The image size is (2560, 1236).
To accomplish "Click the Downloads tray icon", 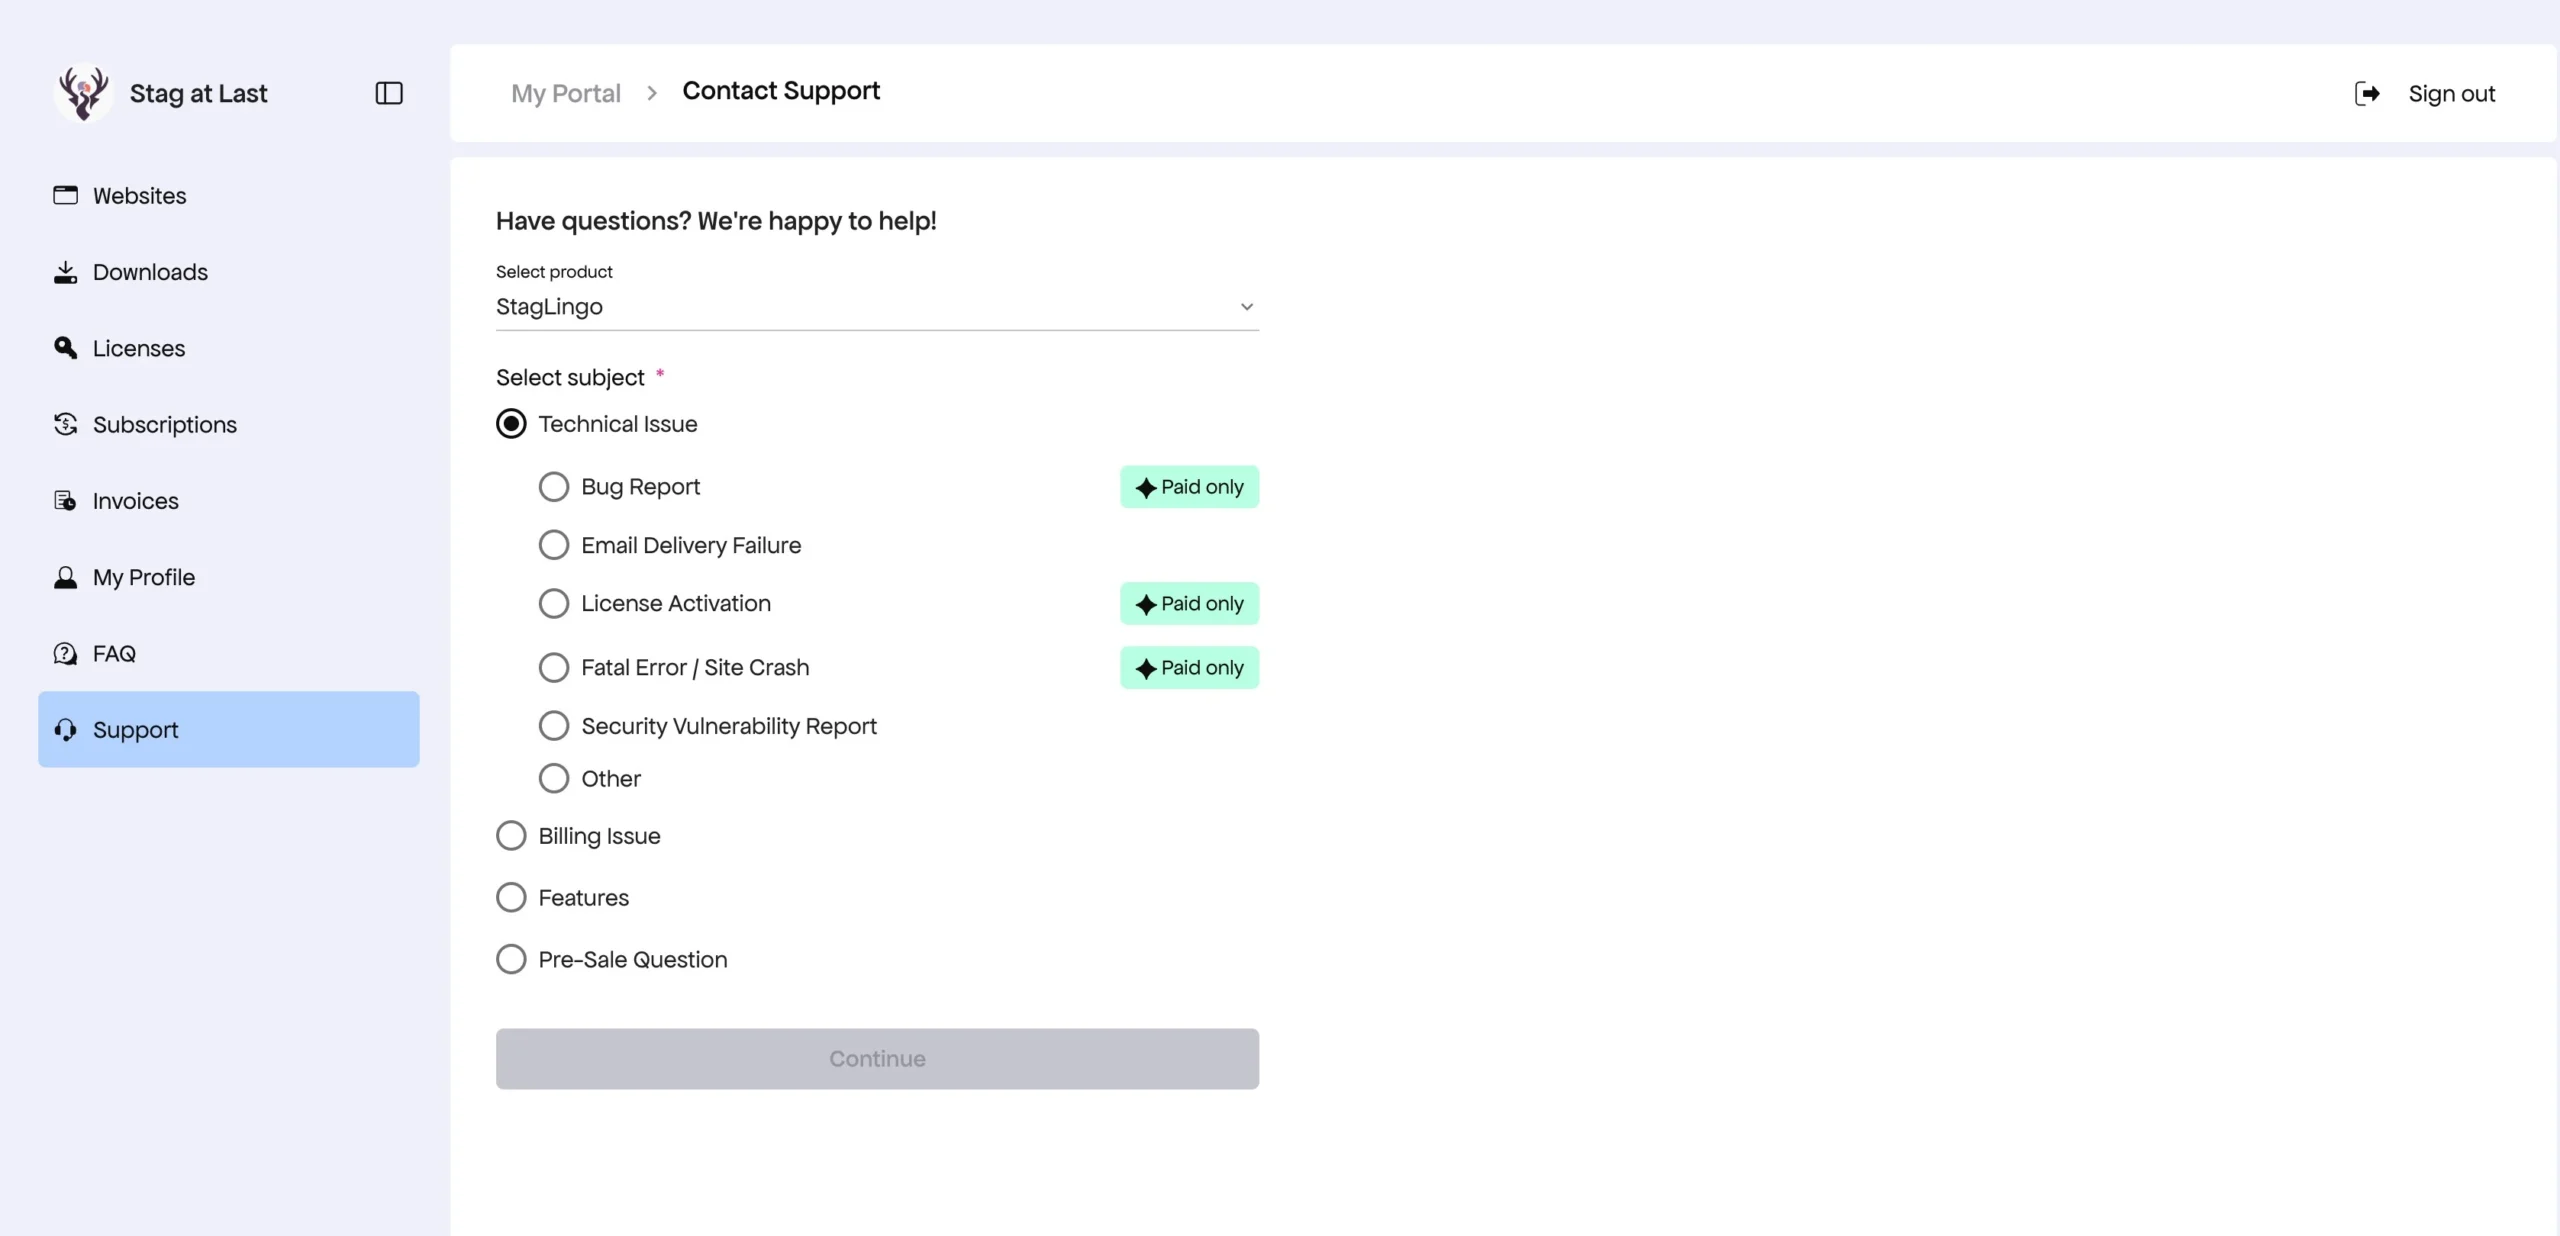I will [x=66, y=272].
